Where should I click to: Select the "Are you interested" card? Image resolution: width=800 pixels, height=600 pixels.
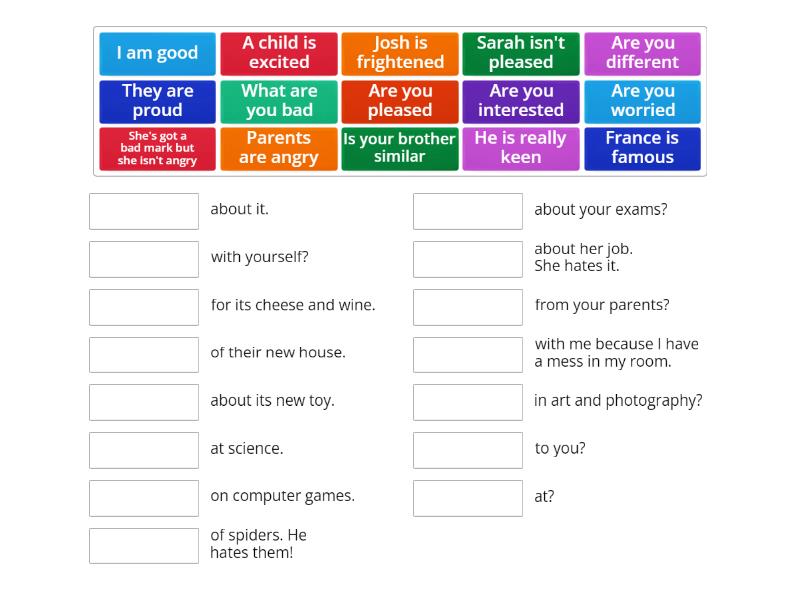[x=521, y=99]
